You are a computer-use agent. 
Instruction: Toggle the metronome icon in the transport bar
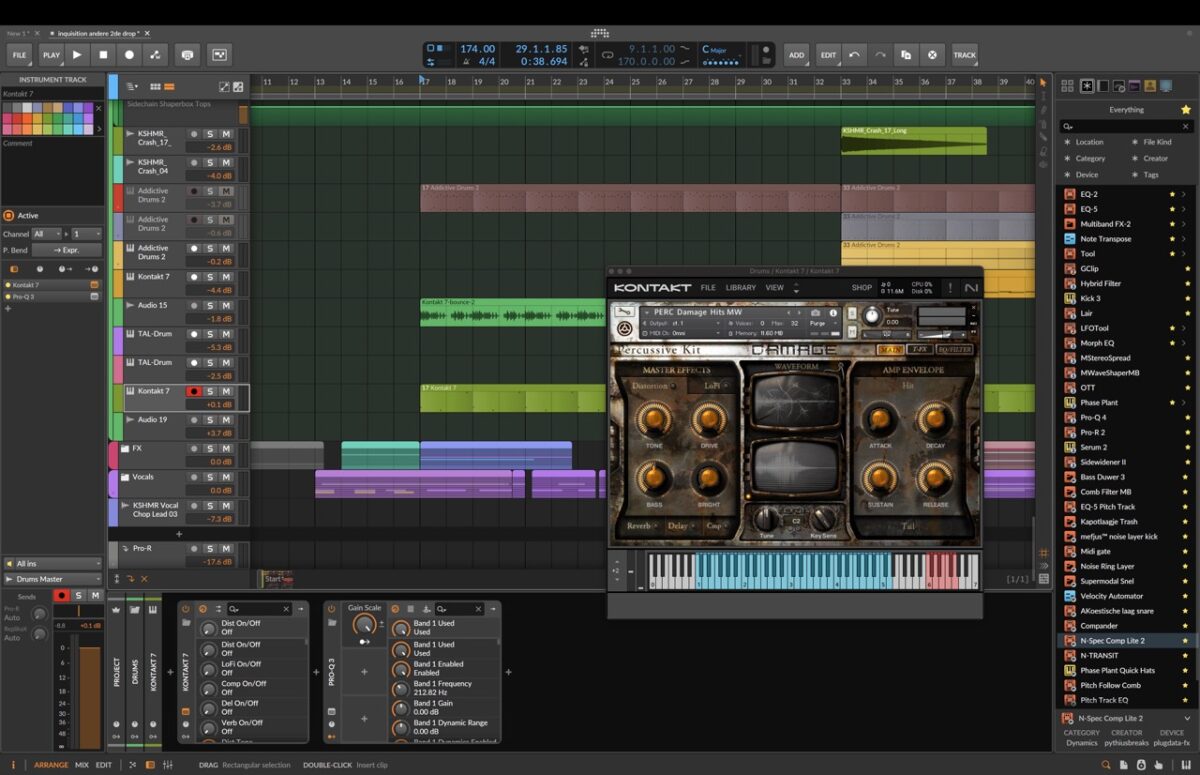186,54
